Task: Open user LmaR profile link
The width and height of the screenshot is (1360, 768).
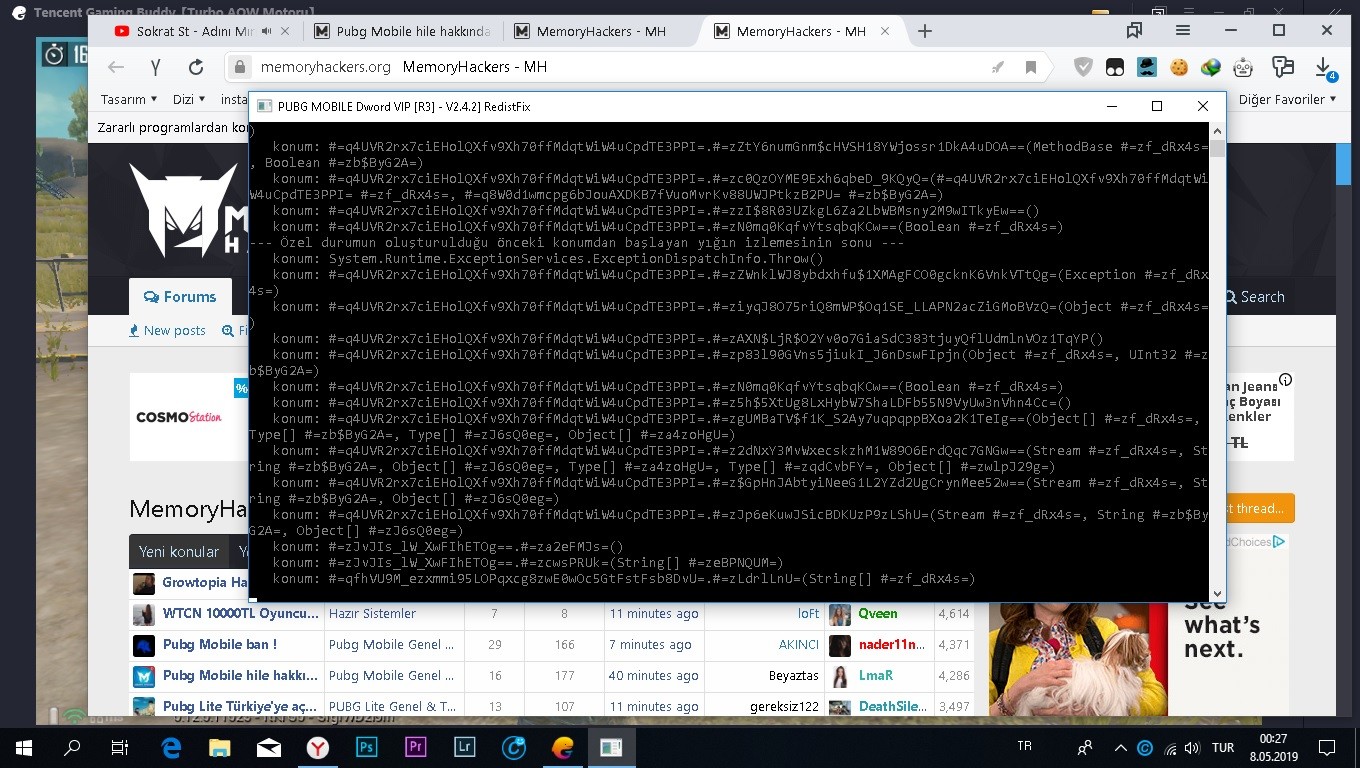Action: point(875,675)
